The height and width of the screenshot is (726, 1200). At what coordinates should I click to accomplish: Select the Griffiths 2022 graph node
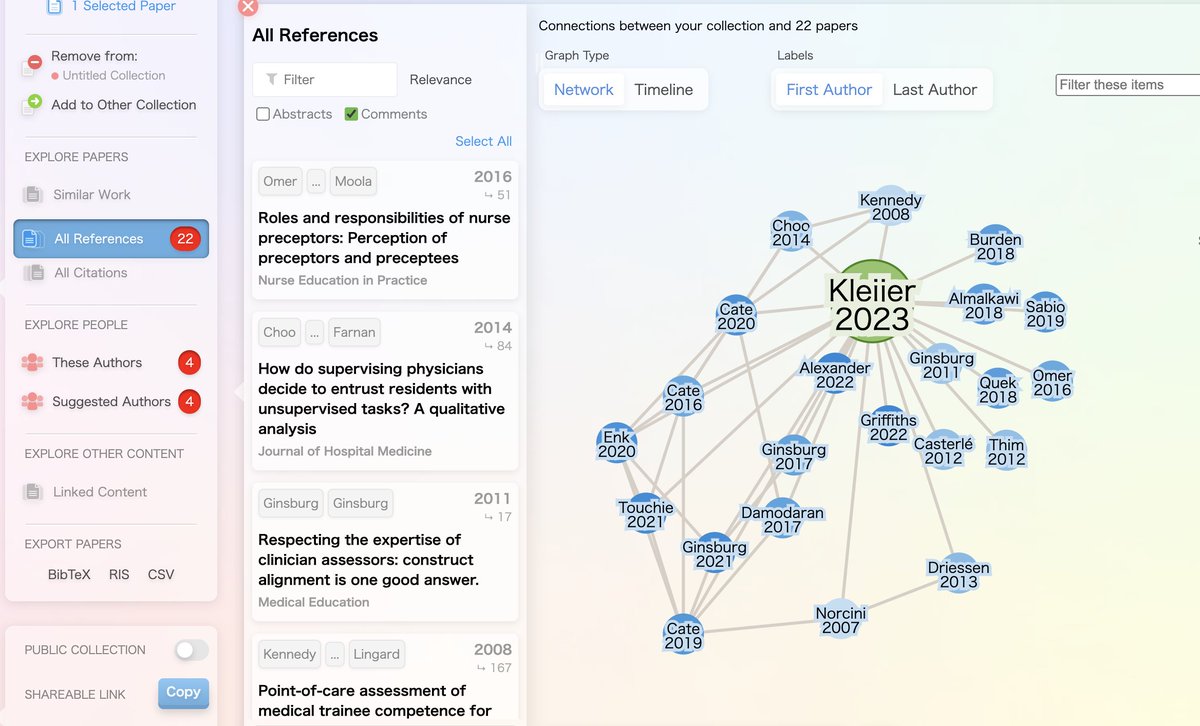(x=888, y=427)
